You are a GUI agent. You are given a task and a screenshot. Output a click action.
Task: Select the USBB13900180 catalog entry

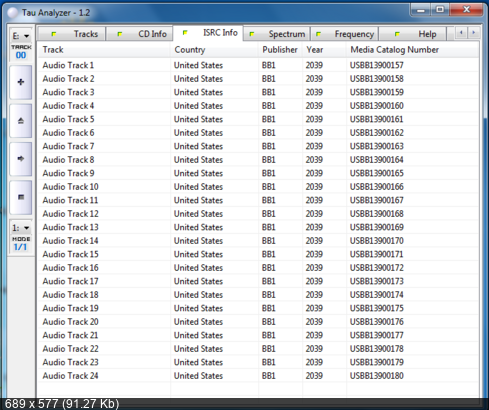coord(377,376)
